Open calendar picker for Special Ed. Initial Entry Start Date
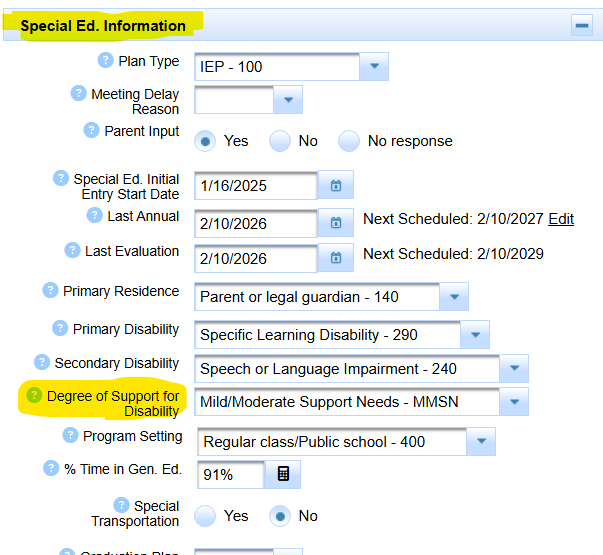Image resolution: width=603 pixels, height=555 pixels. pos(336,186)
